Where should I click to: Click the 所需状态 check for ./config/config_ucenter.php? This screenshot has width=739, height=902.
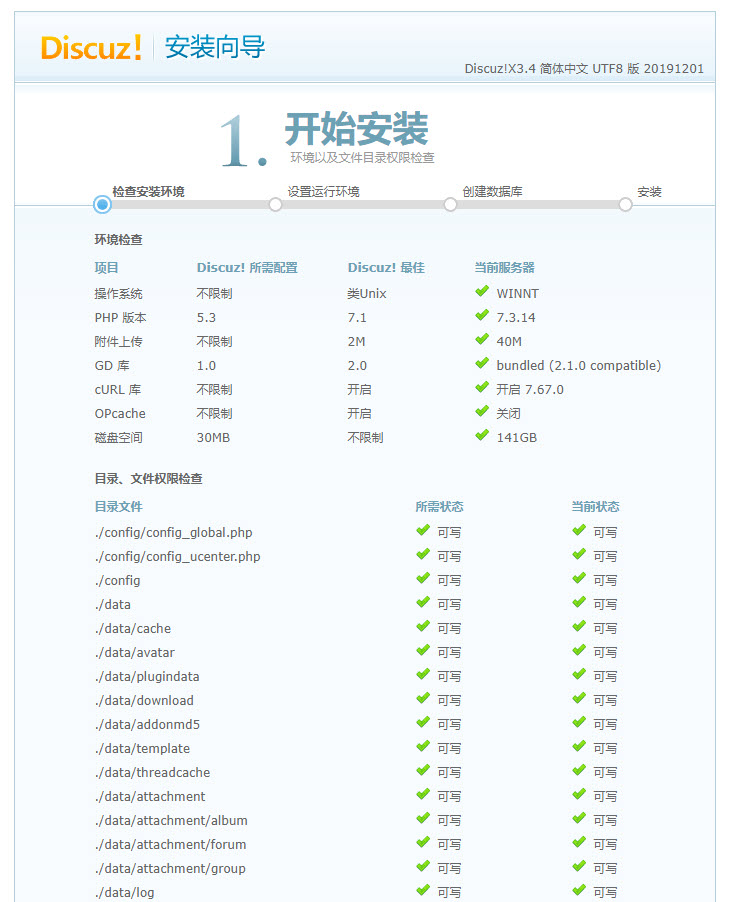point(423,555)
